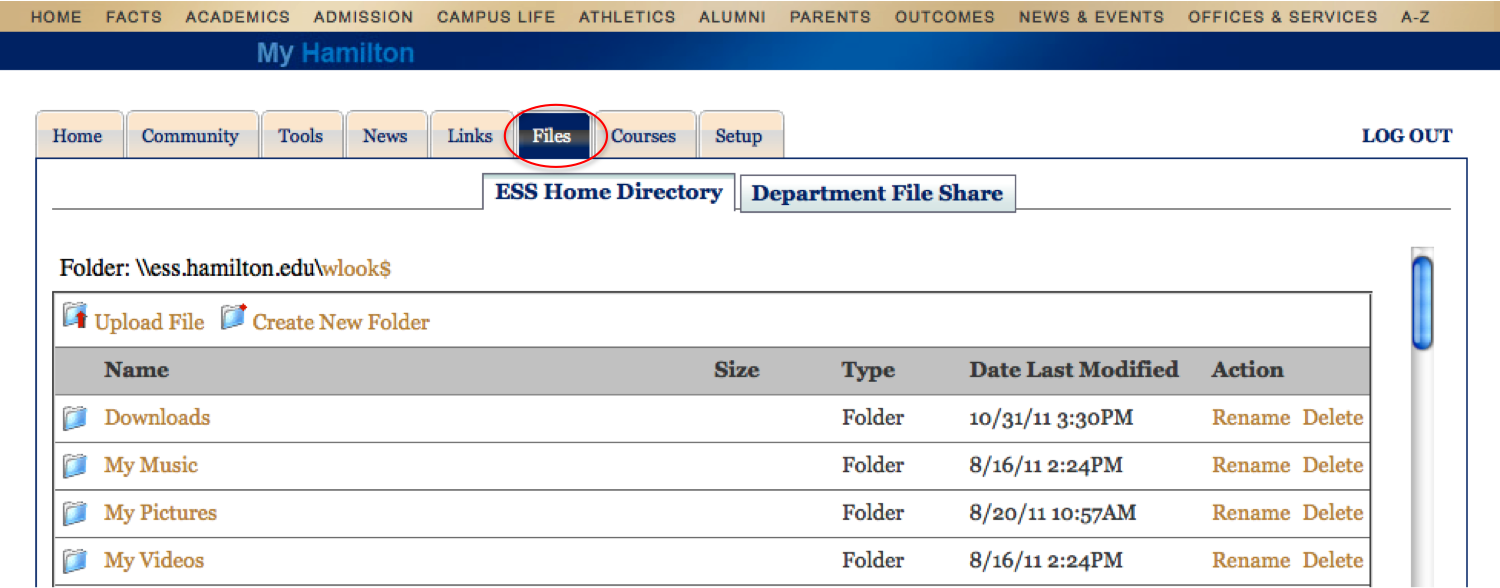Click the blue vertical scrollbar thumb

pyautogui.click(x=1422, y=303)
